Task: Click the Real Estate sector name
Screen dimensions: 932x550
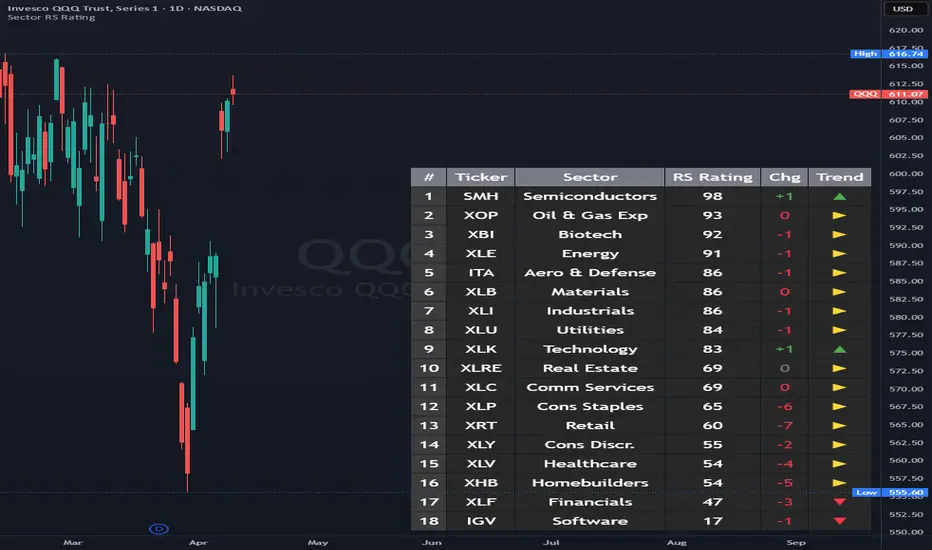Action: coord(590,368)
